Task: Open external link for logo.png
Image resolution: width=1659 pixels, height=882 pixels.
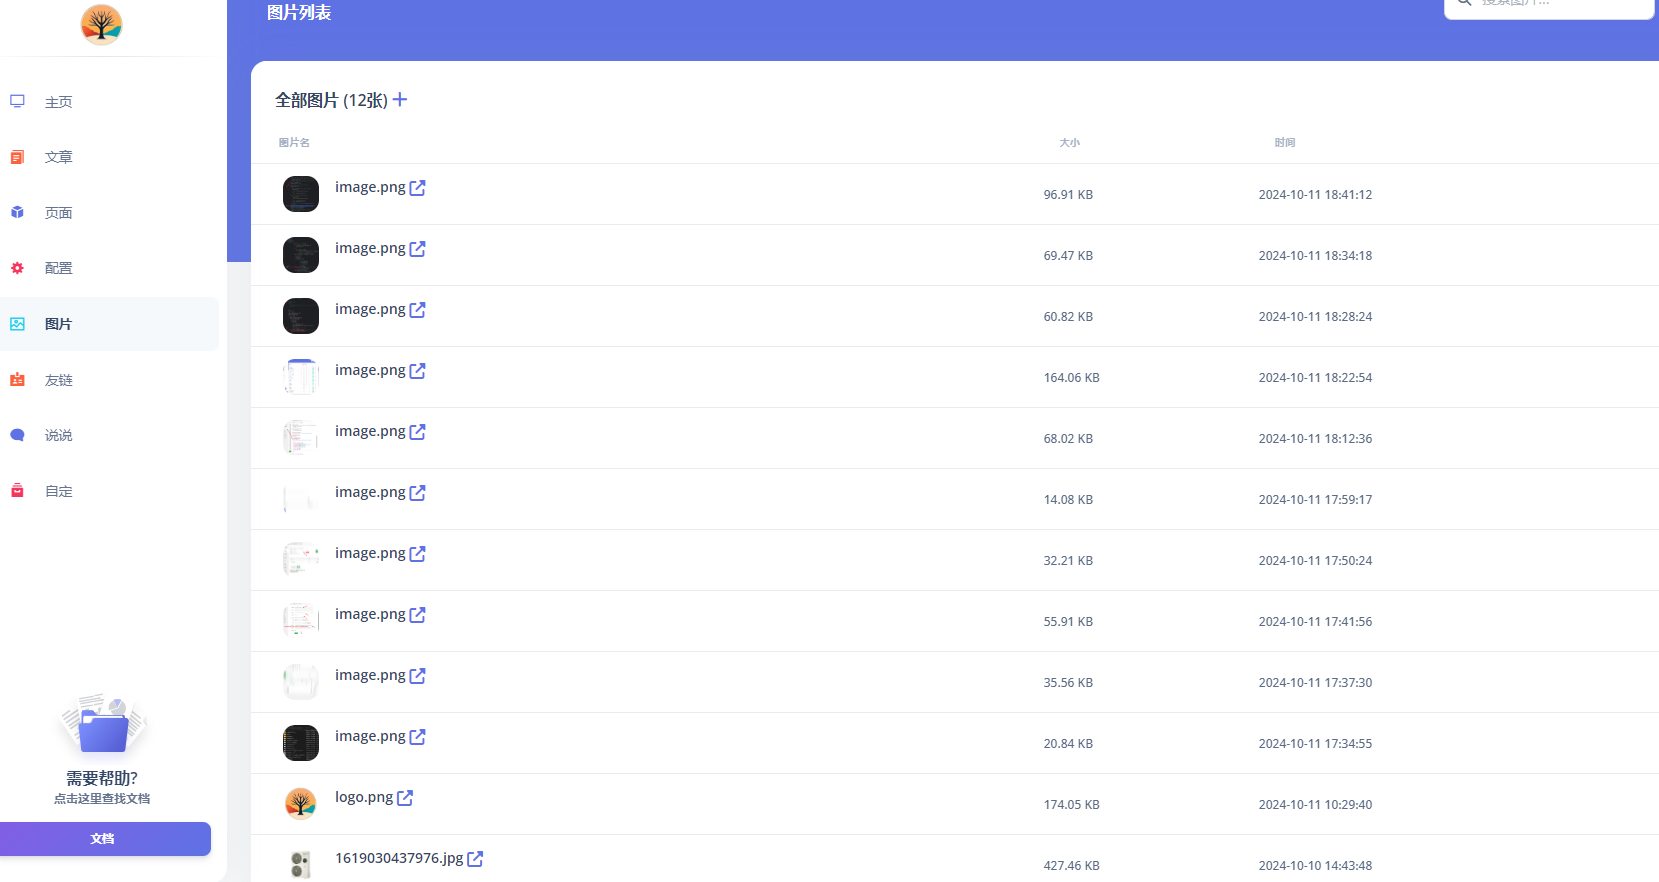Action: pos(405,798)
